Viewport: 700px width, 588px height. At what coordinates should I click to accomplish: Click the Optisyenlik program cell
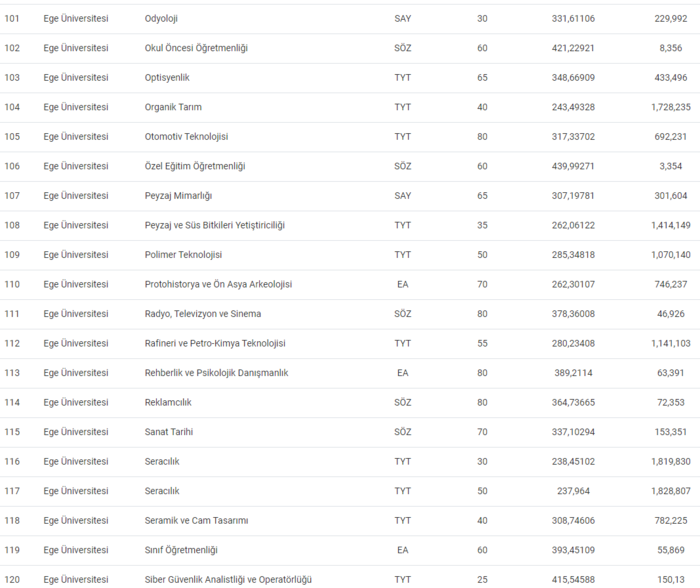pyautogui.click(x=167, y=78)
